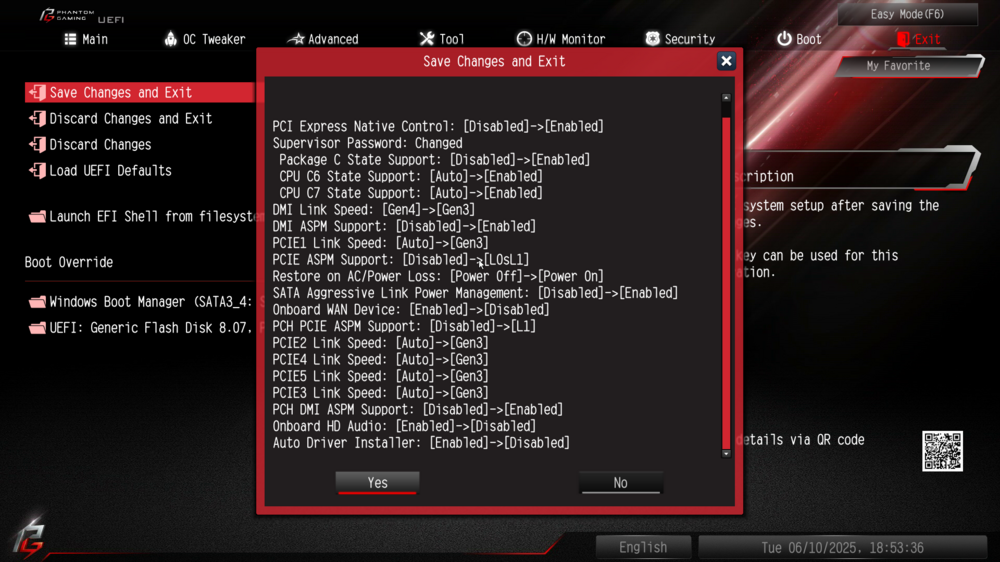The height and width of the screenshot is (562, 1000).
Task: Click the English language button
Action: [x=643, y=547]
